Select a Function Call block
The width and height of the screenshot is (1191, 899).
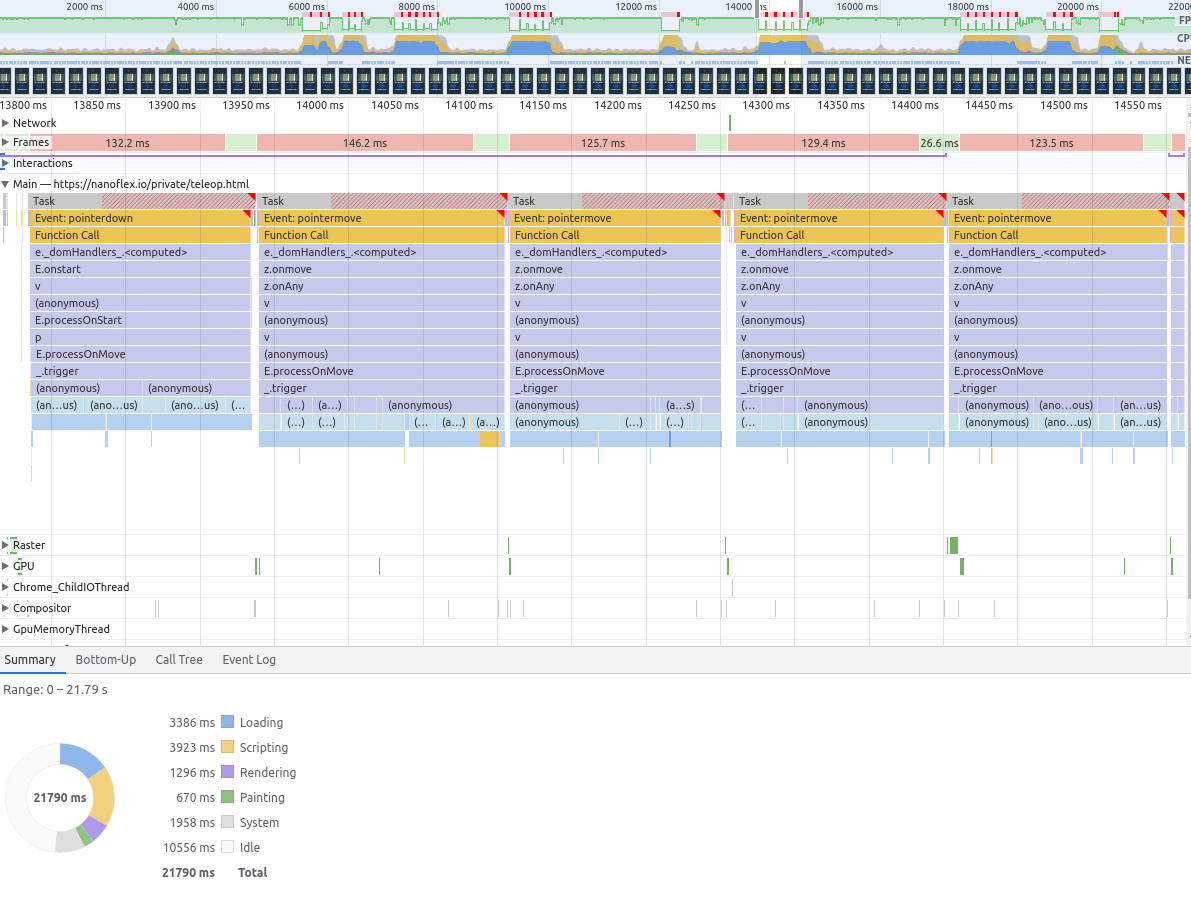coord(140,234)
